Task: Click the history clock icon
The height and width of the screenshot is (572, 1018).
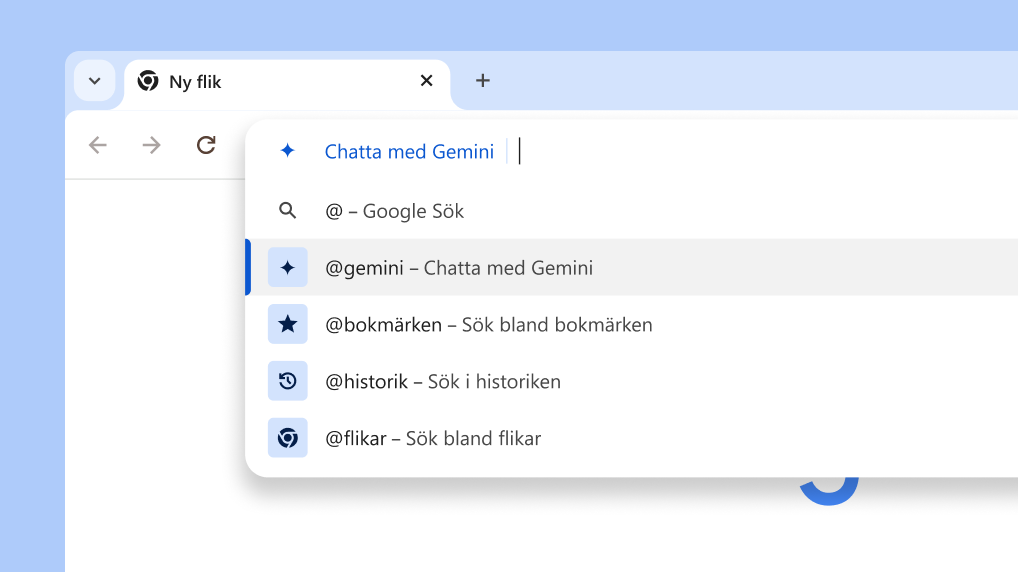Action: (288, 381)
